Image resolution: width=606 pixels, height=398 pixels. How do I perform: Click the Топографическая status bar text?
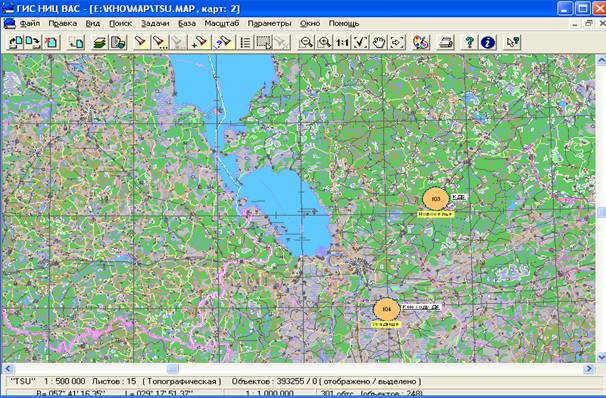coord(182,381)
